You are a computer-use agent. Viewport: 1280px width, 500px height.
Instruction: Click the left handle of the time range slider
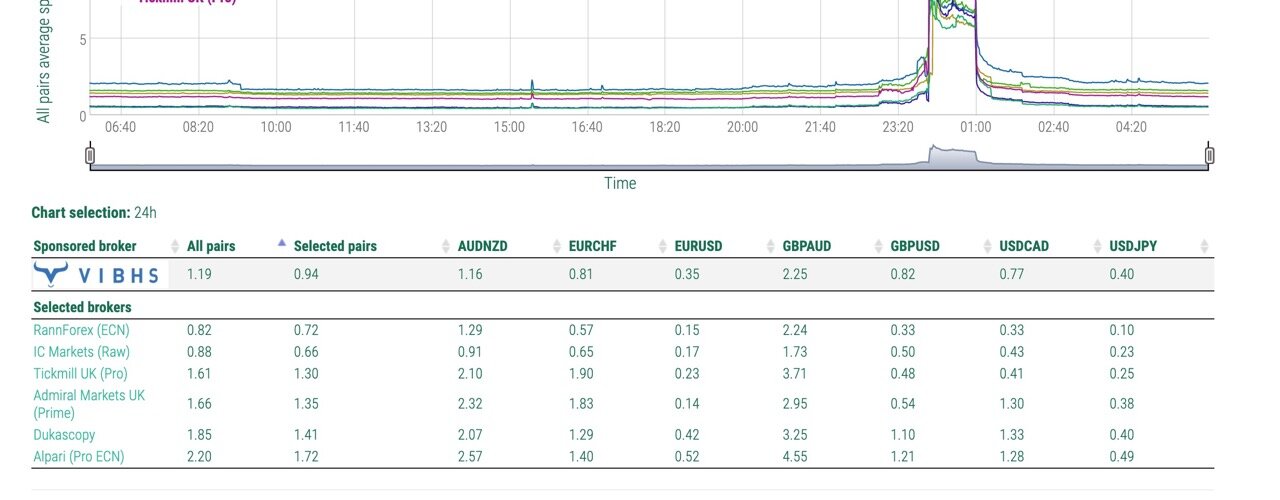(90, 155)
